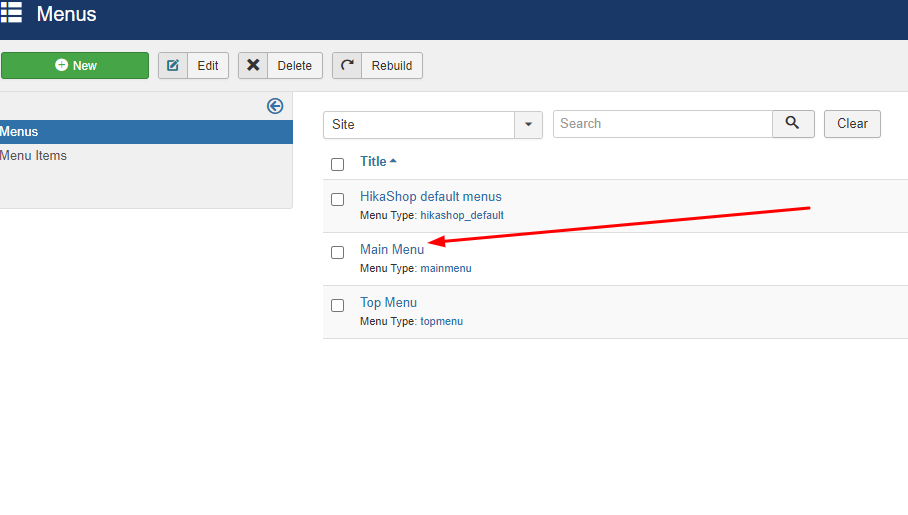908x515 pixels.
Task: Clear the search filter
Action: 852,123
